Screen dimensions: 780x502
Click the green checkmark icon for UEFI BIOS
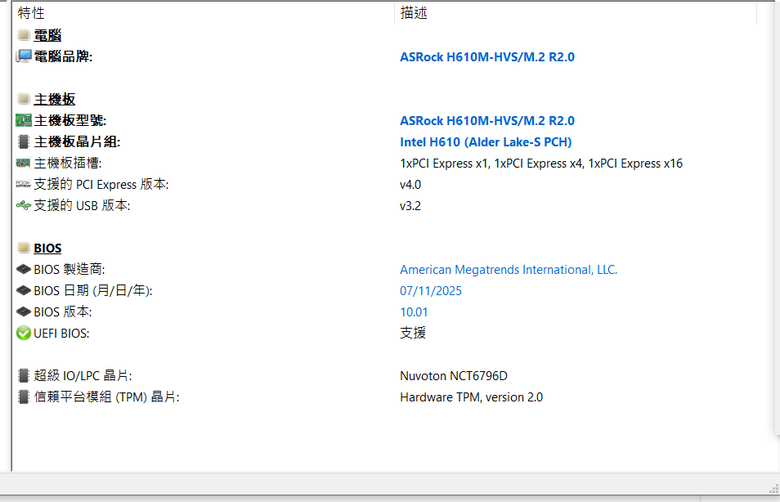23,333
